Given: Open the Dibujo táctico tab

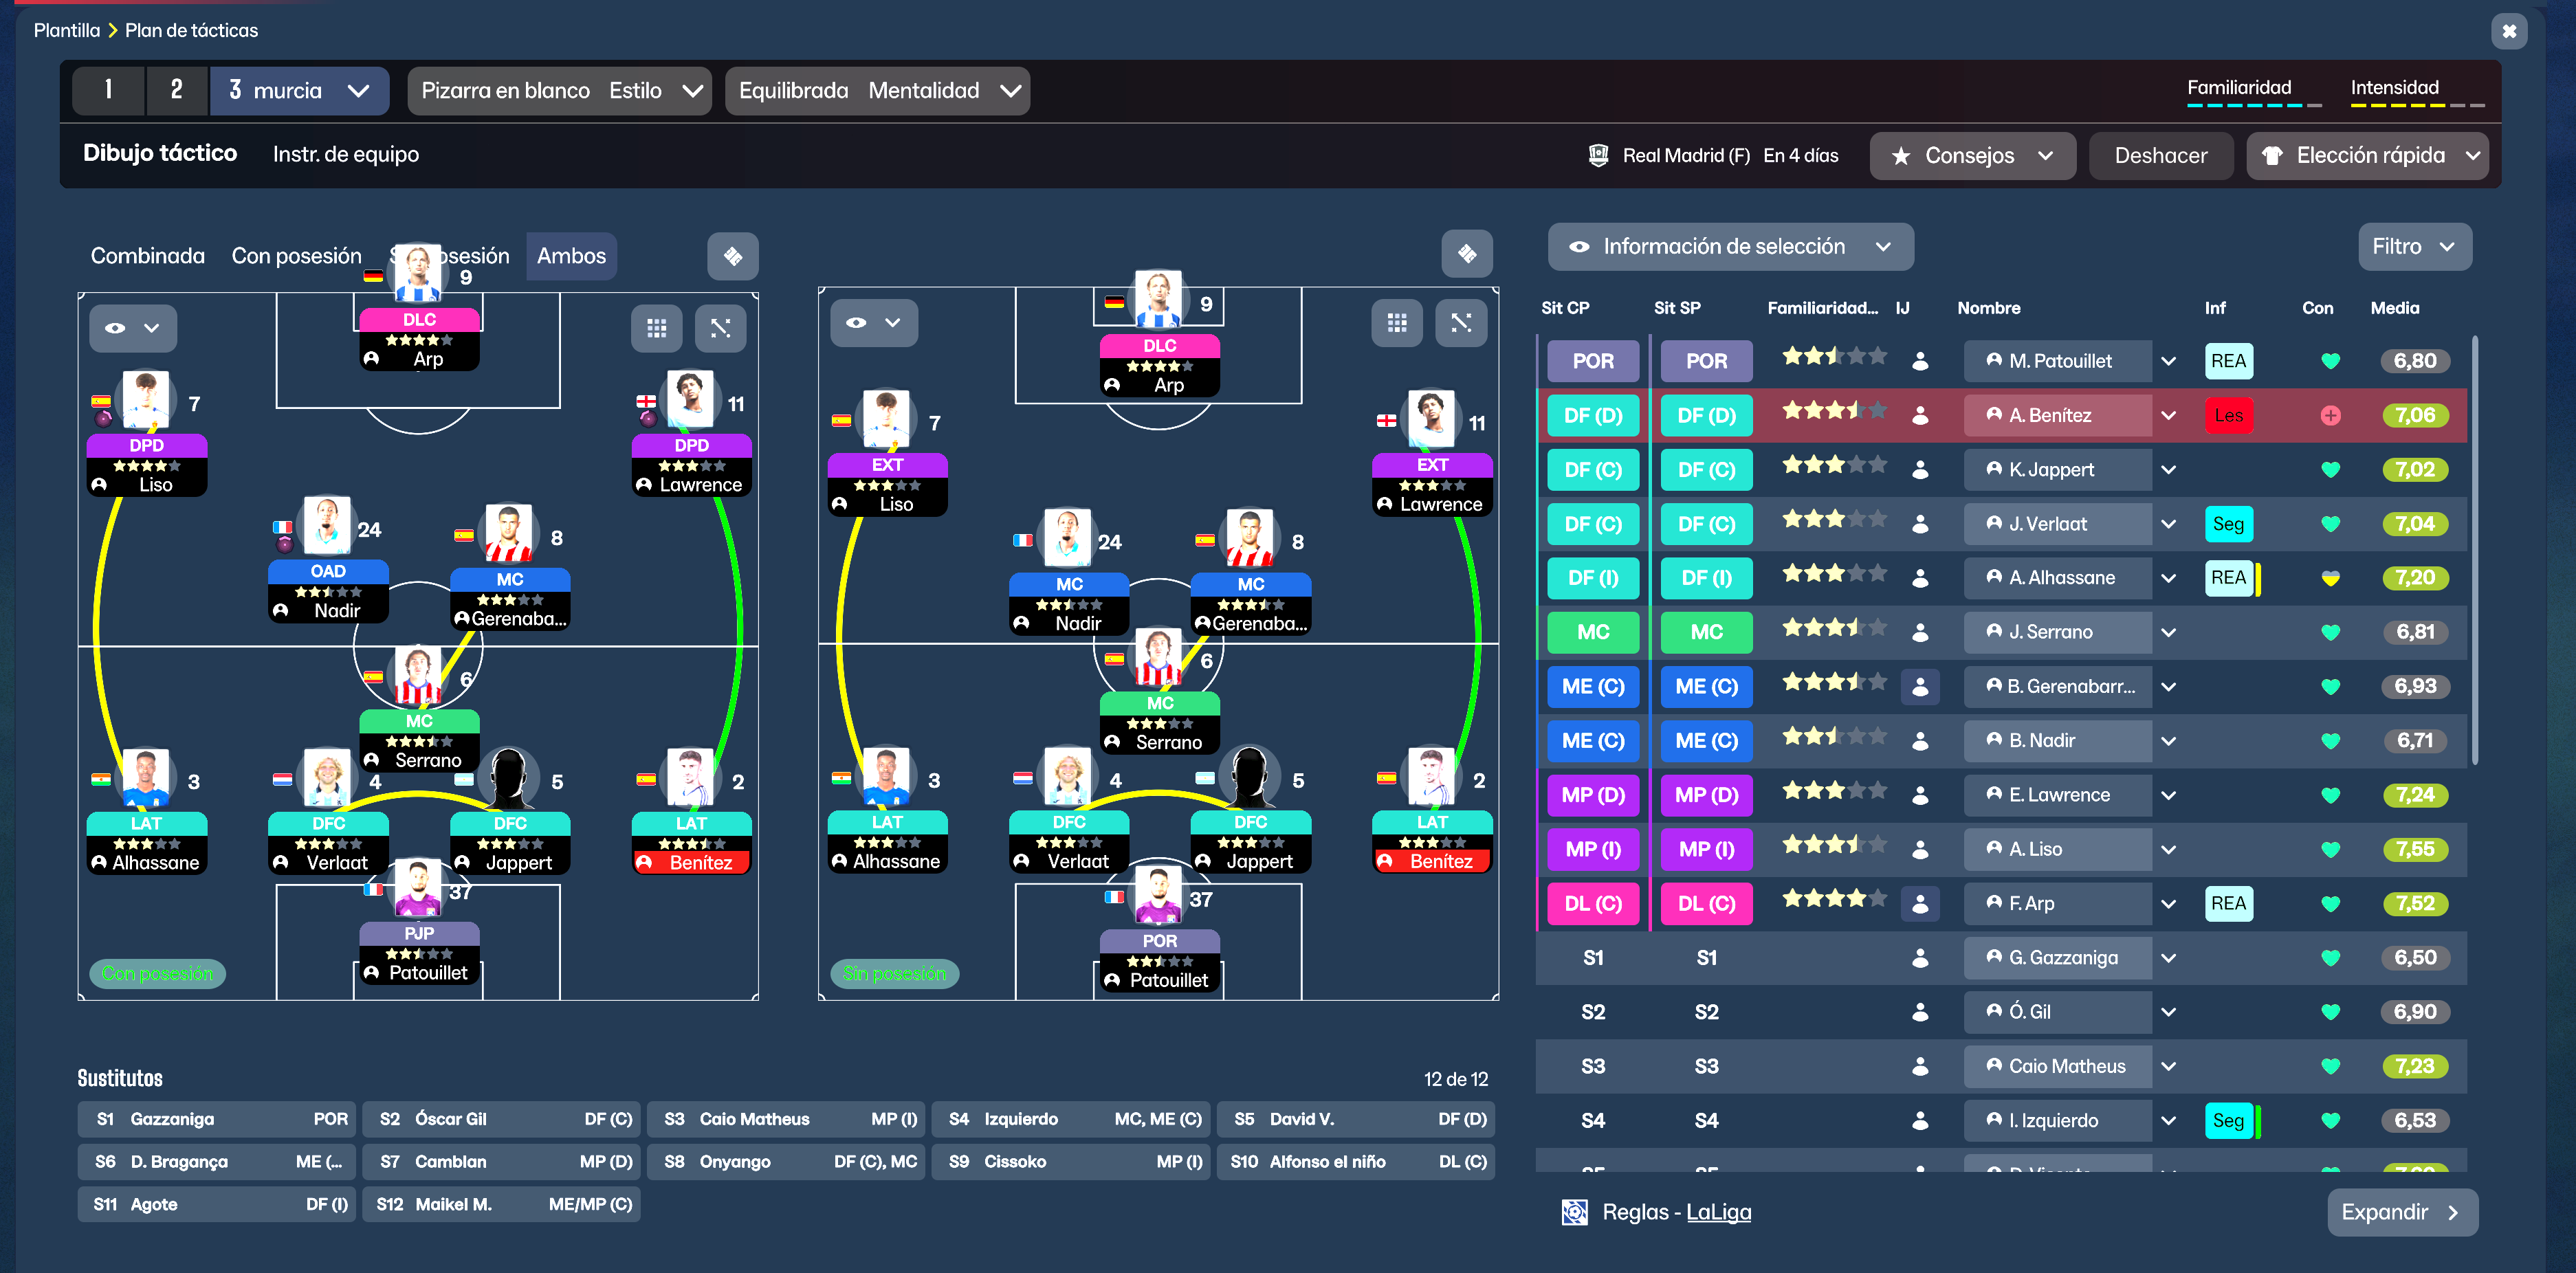Looking at the screenshot, I should [160, 154].
